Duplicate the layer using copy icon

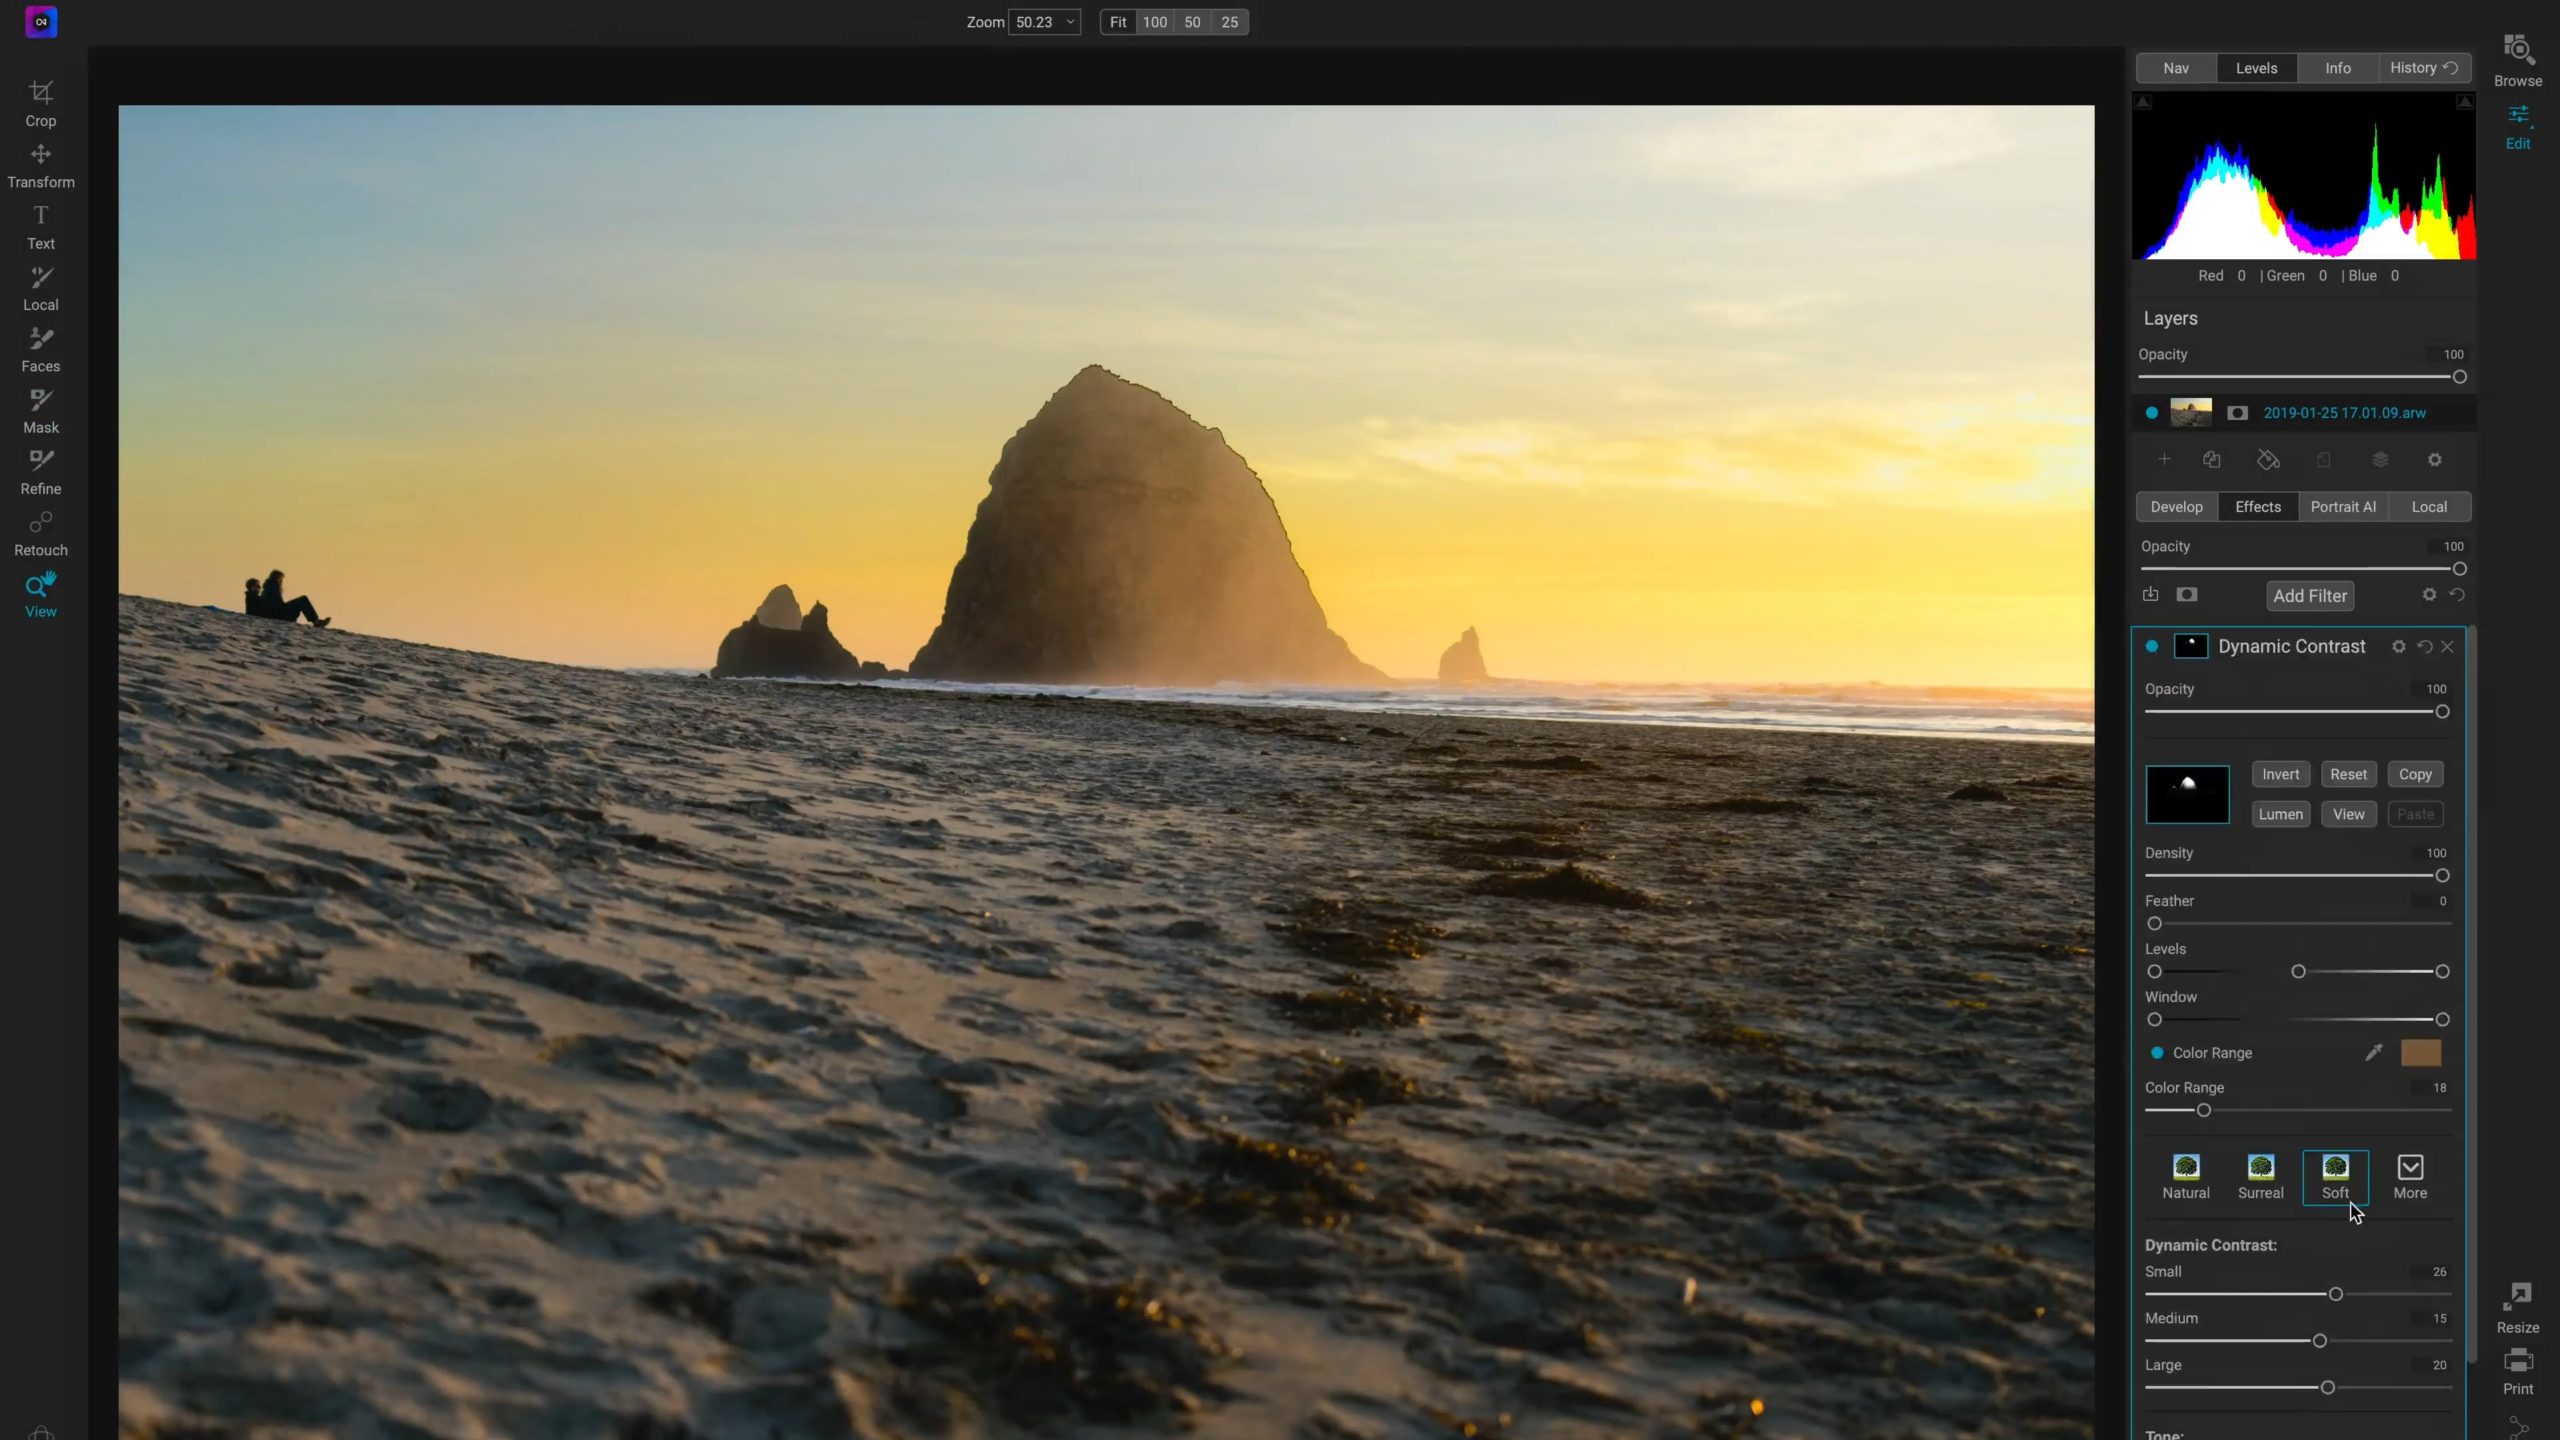2212,460
